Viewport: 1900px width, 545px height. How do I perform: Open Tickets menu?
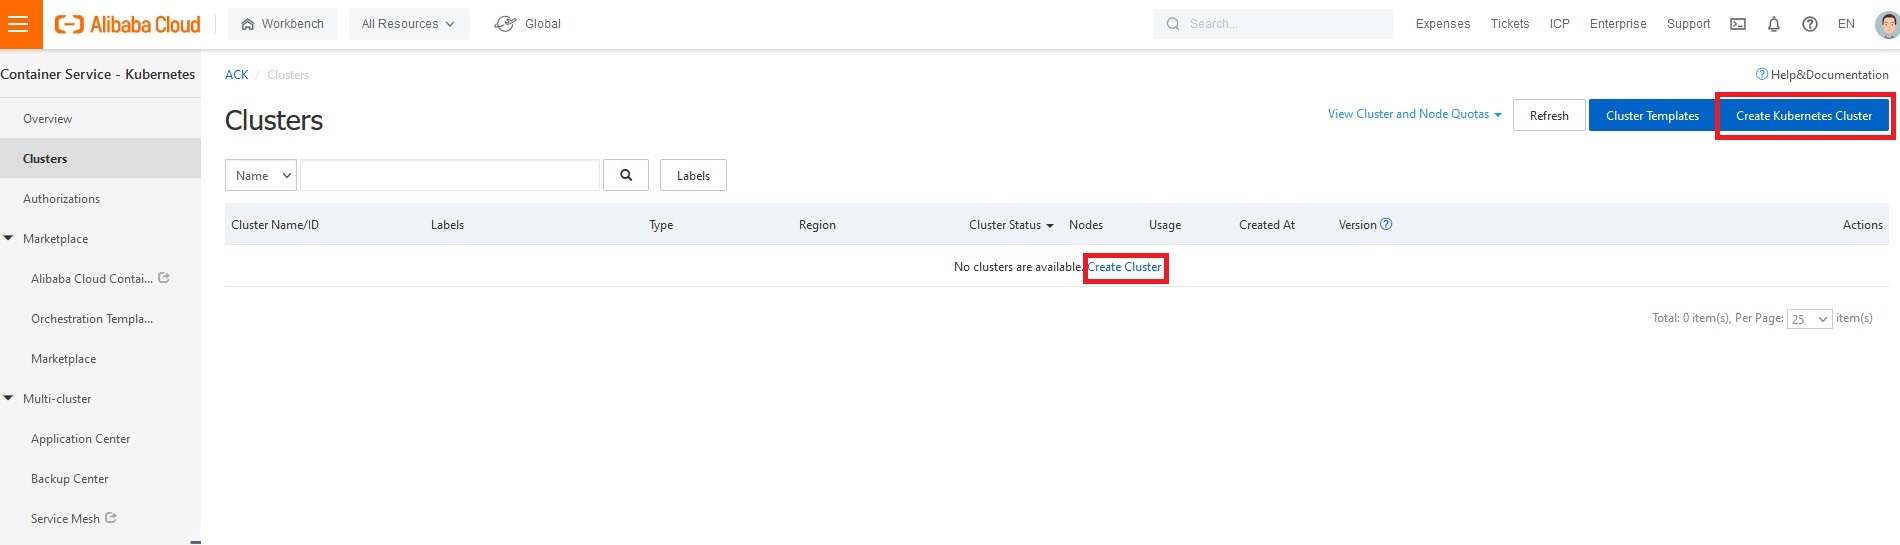1510,24
